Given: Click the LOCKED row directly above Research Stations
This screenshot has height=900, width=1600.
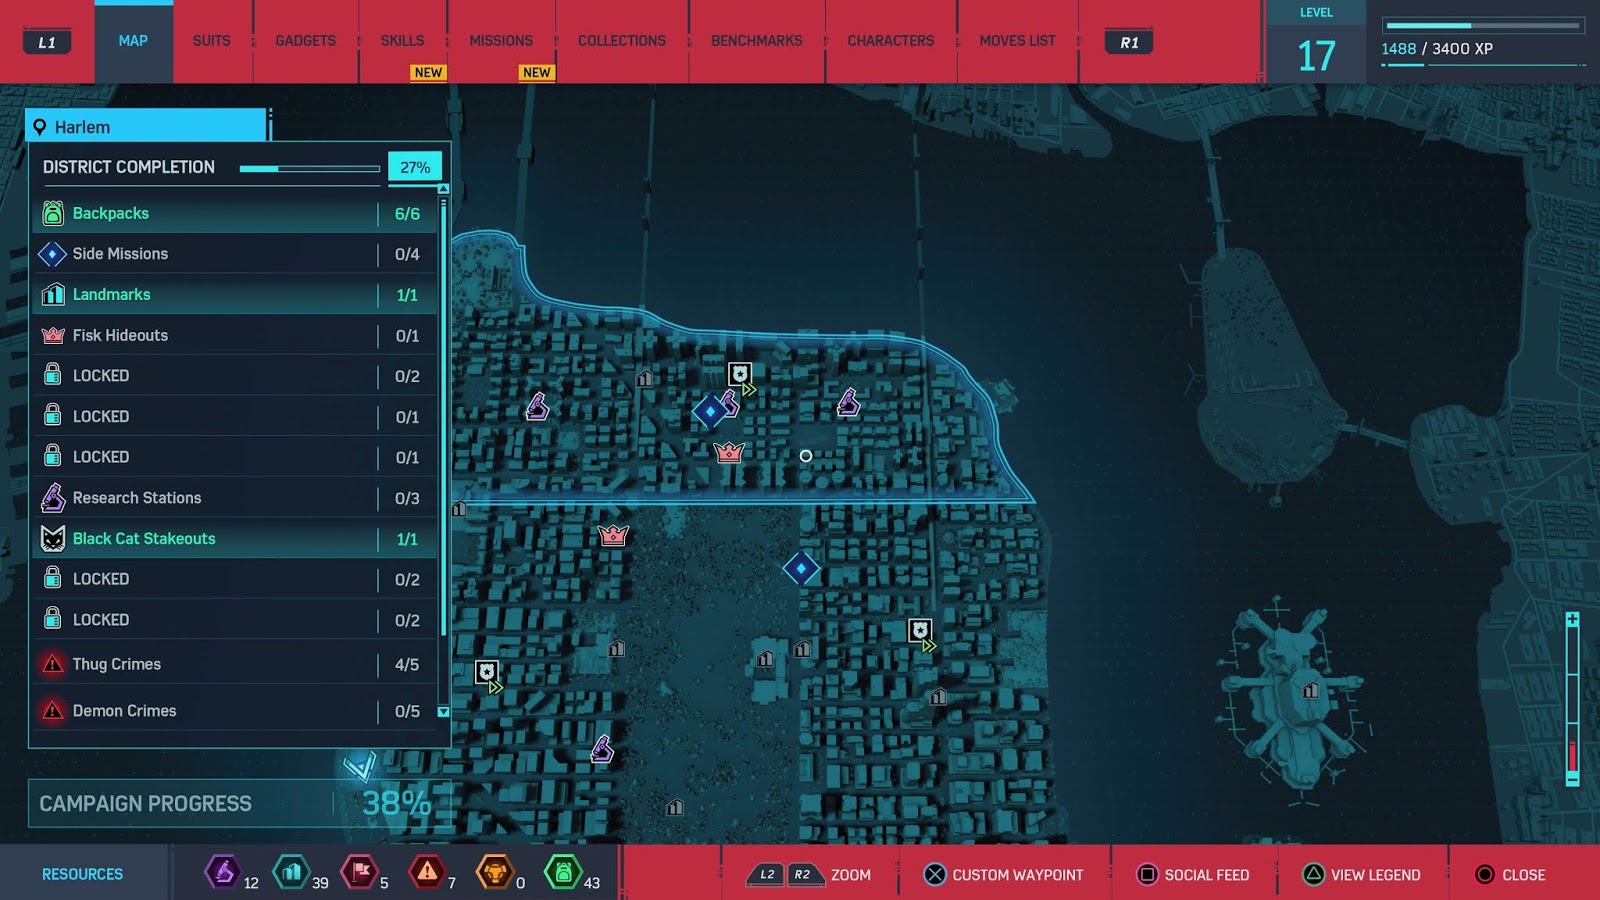Looking at the screenshot, I should pyautogui.click(x=235, y=457).
